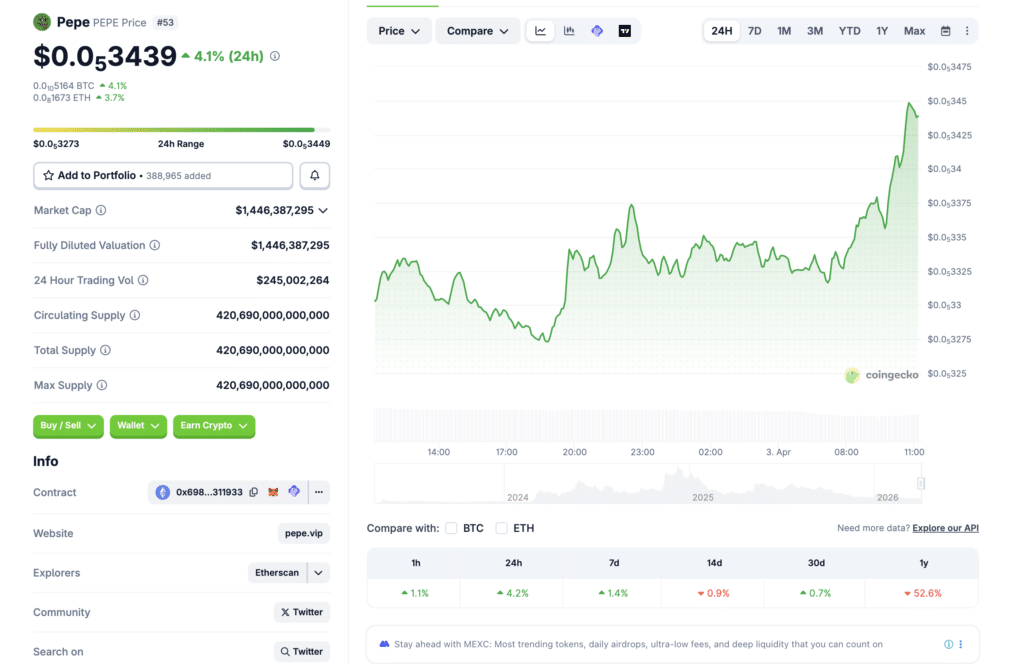The width and height of the screenshot is (1024, 664).
Task: Click the star in Add to Portfolio
Action: tap(48, 176)
